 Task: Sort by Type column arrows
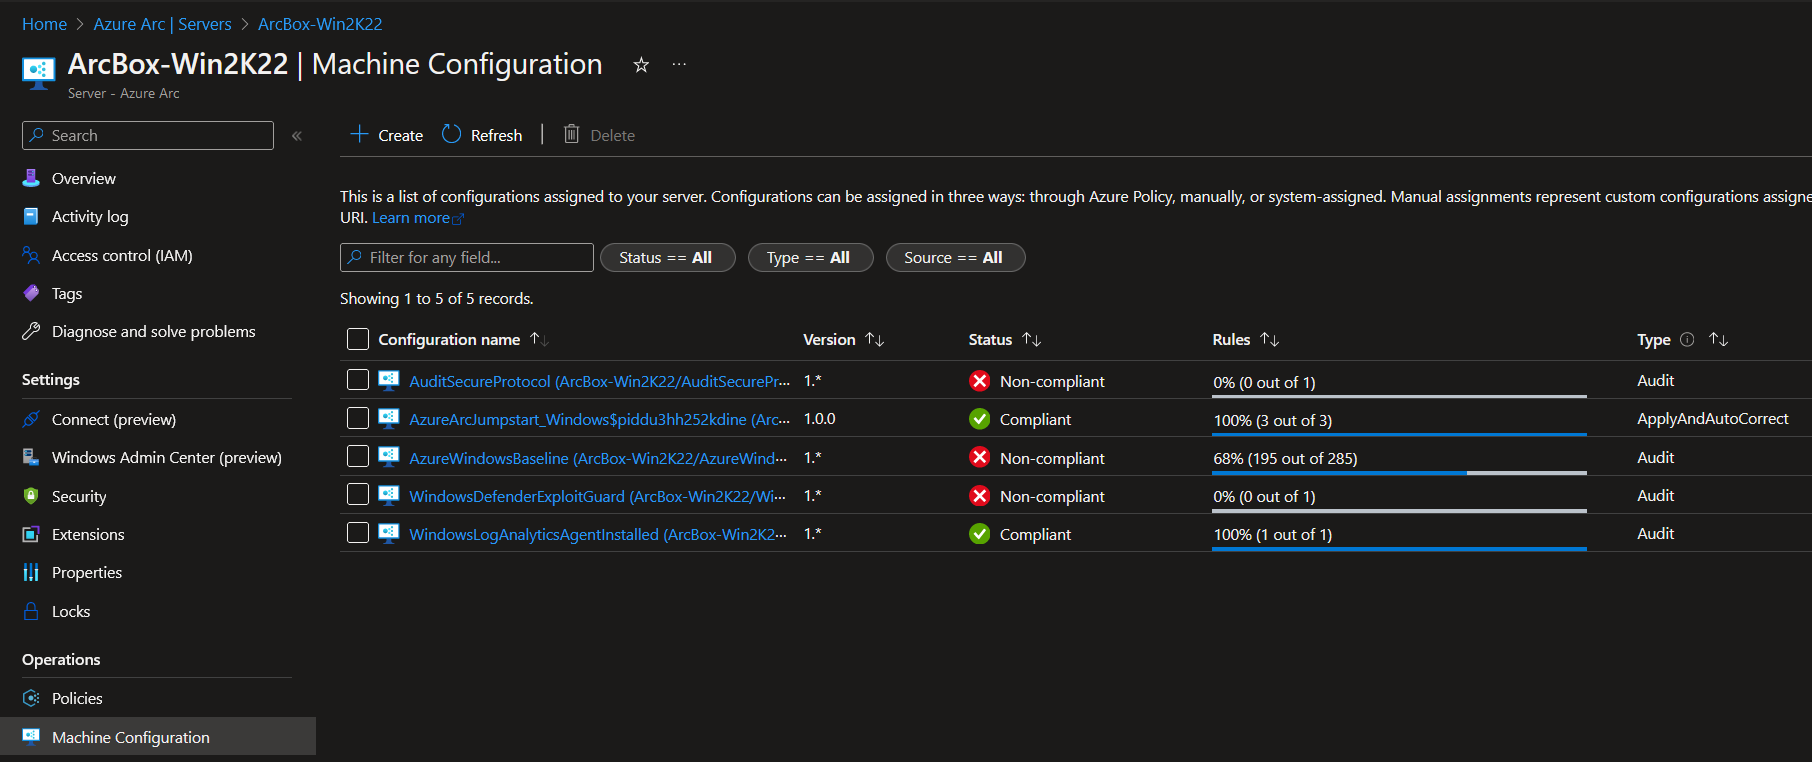coord(1718,339)
